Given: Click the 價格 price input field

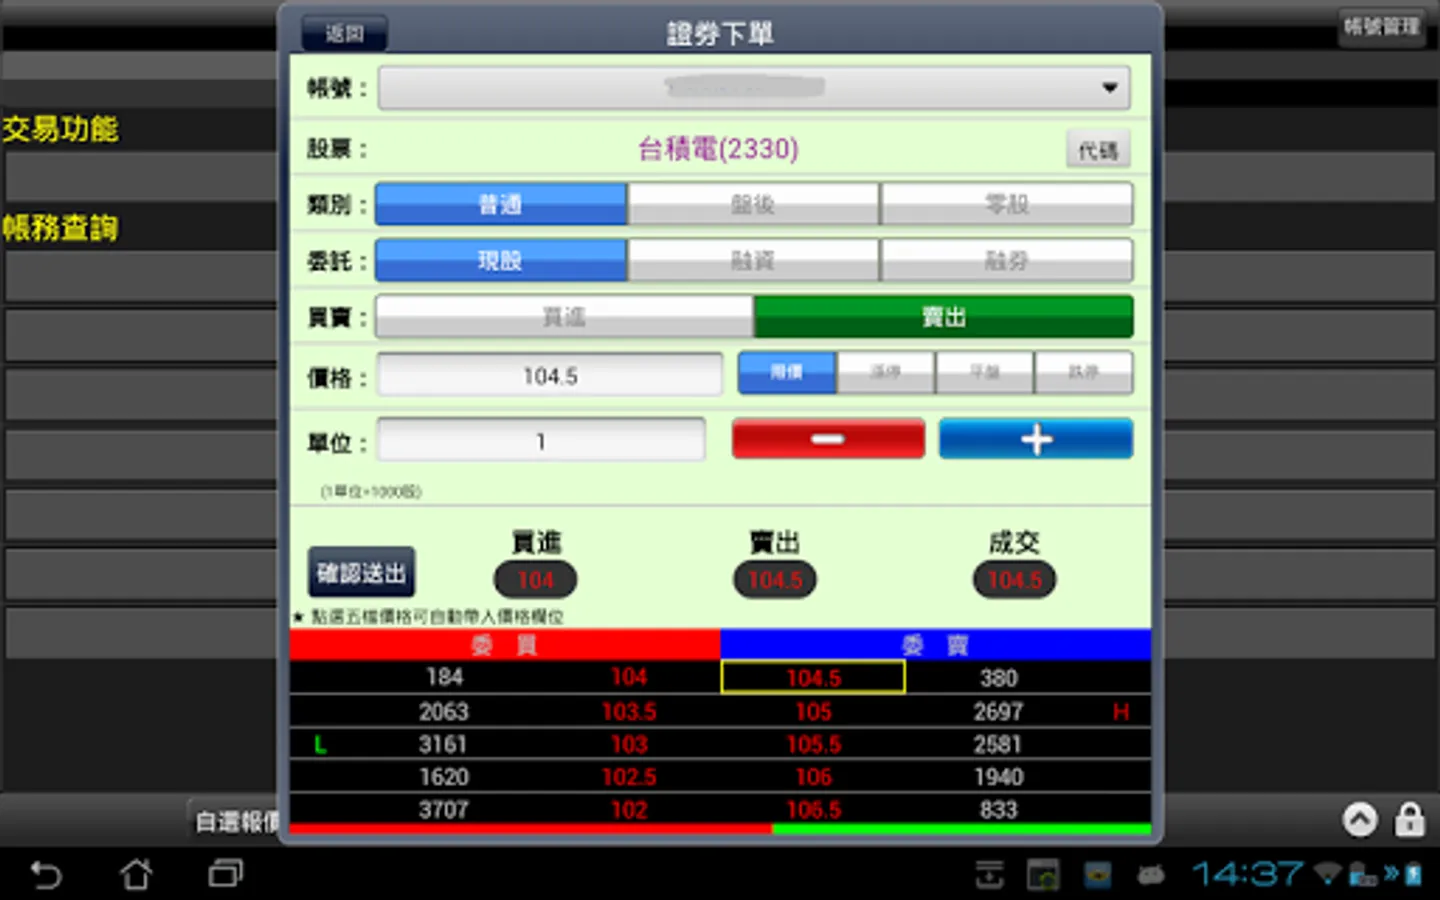Looking at the screenshot, I should (x=550, y=376).
